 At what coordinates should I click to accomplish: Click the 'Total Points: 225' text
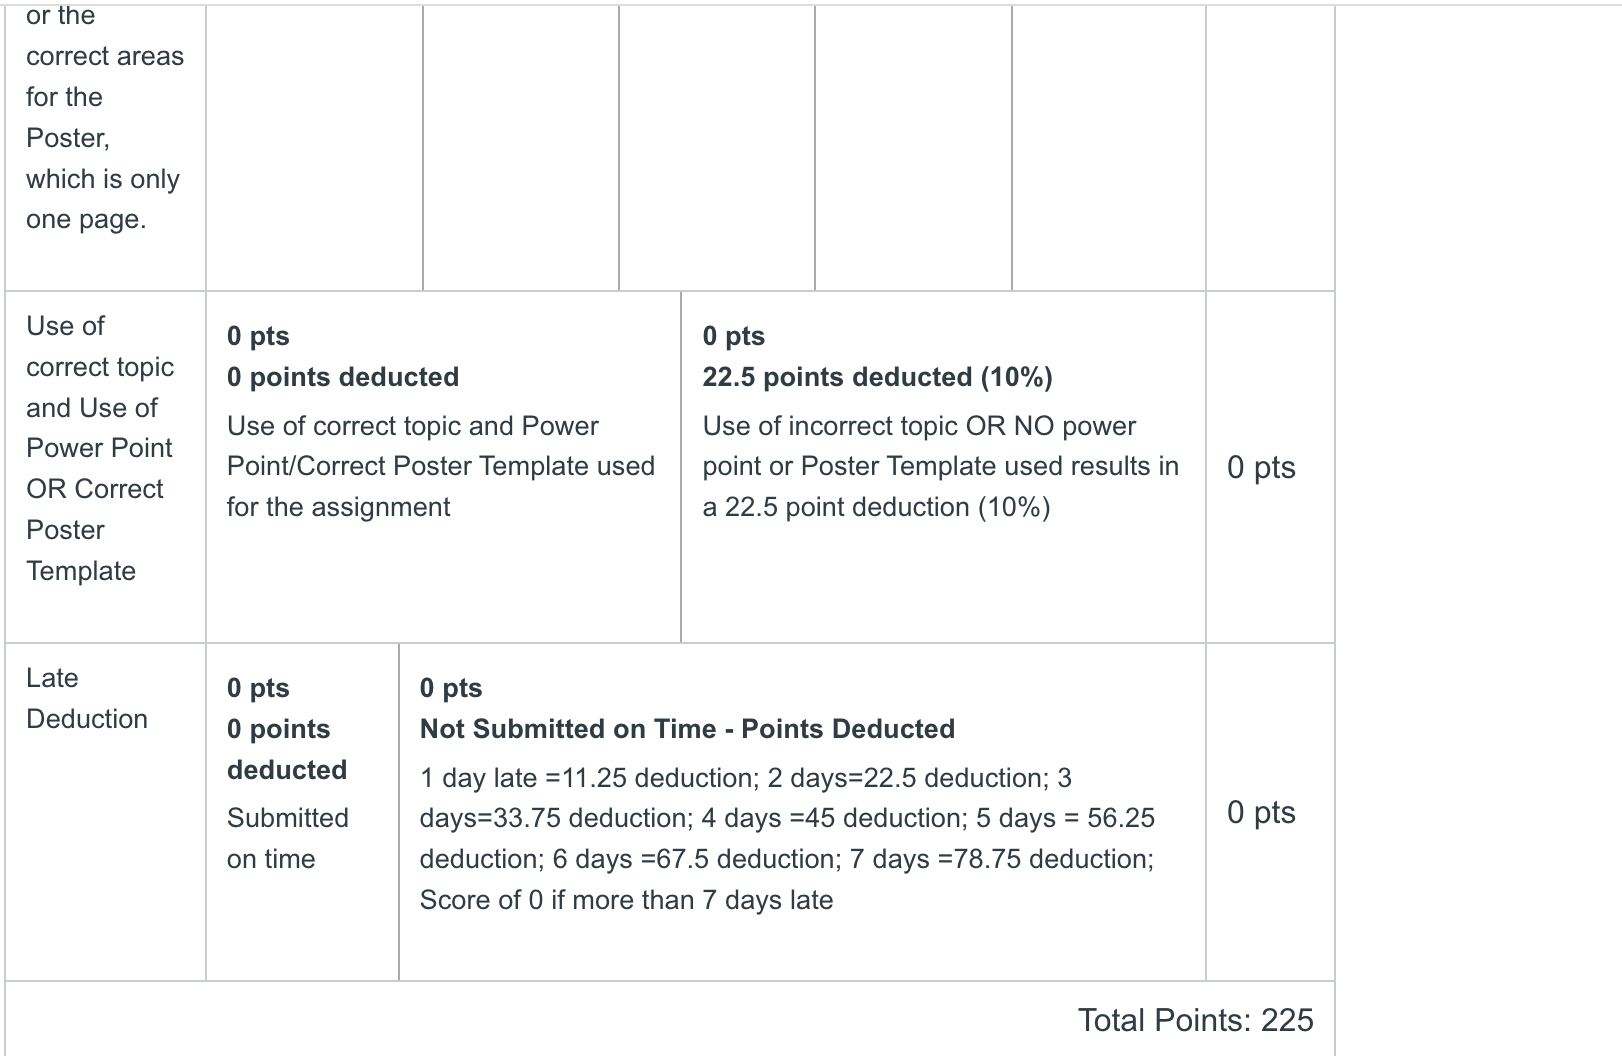tap(1195, 1020)
